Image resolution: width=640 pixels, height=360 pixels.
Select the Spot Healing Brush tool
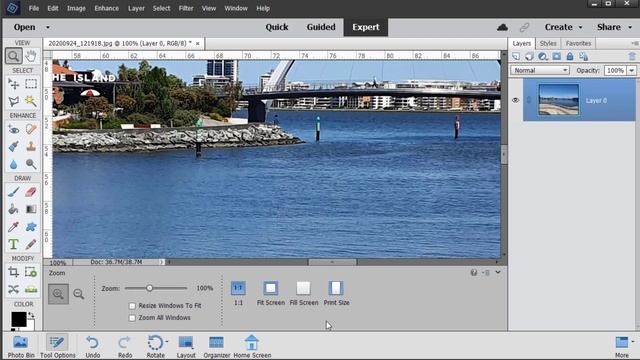(x=31, y=129)
